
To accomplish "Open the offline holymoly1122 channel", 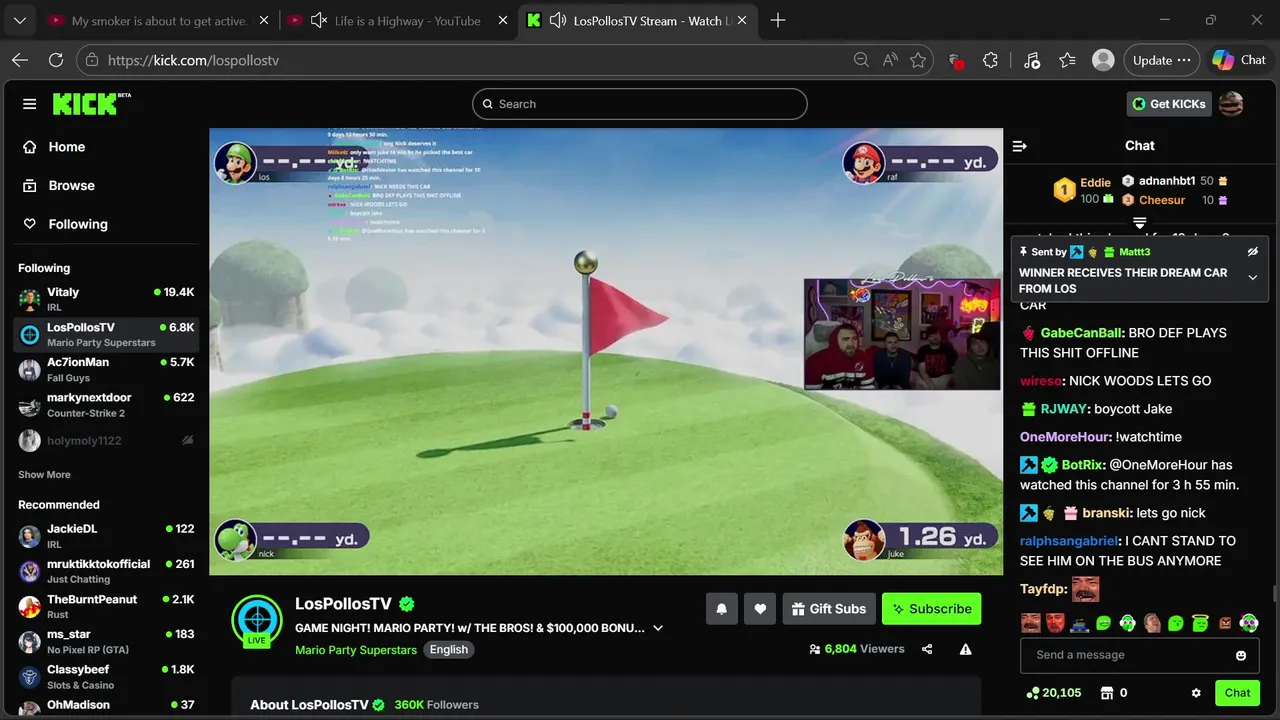I will pyautogui.click(x=106, y=440).
